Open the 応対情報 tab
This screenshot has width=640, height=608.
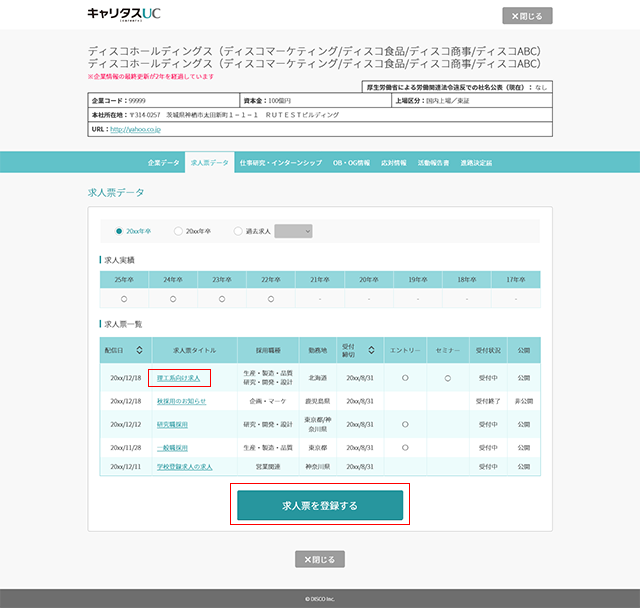click(394, 163)
